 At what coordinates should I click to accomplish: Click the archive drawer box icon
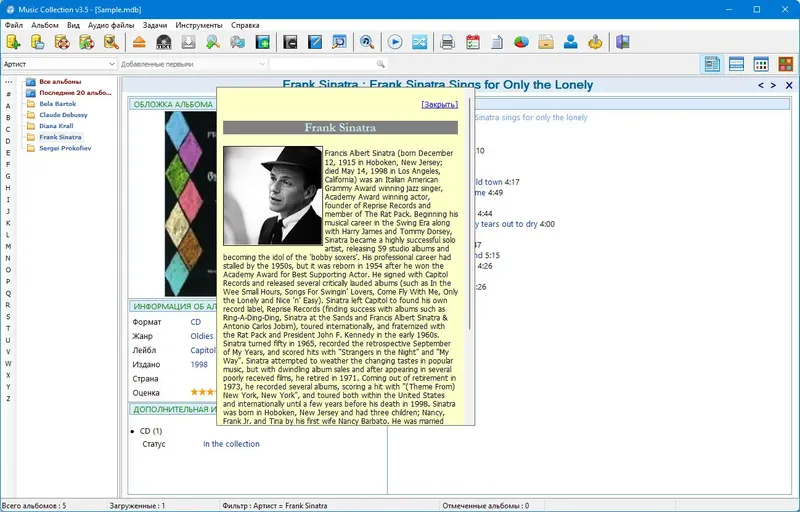tap(546, 42)
